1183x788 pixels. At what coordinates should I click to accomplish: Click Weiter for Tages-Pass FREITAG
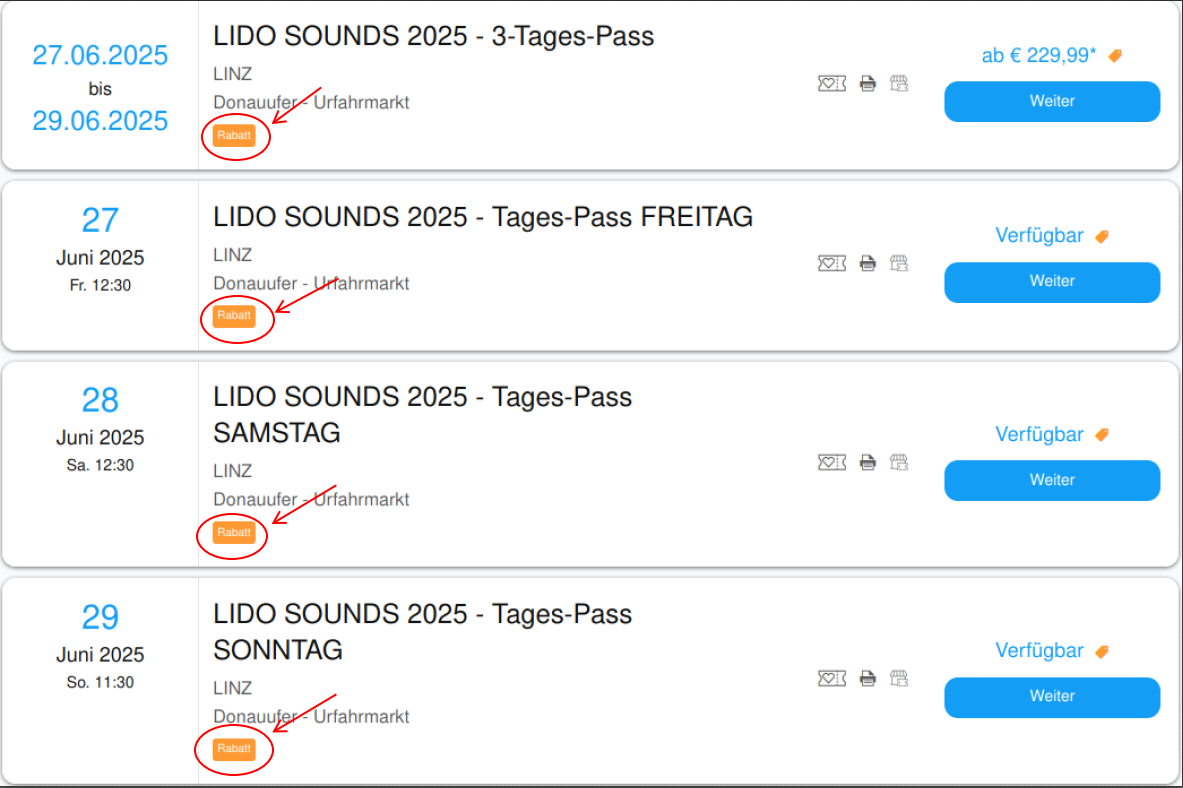point(1052,282)
